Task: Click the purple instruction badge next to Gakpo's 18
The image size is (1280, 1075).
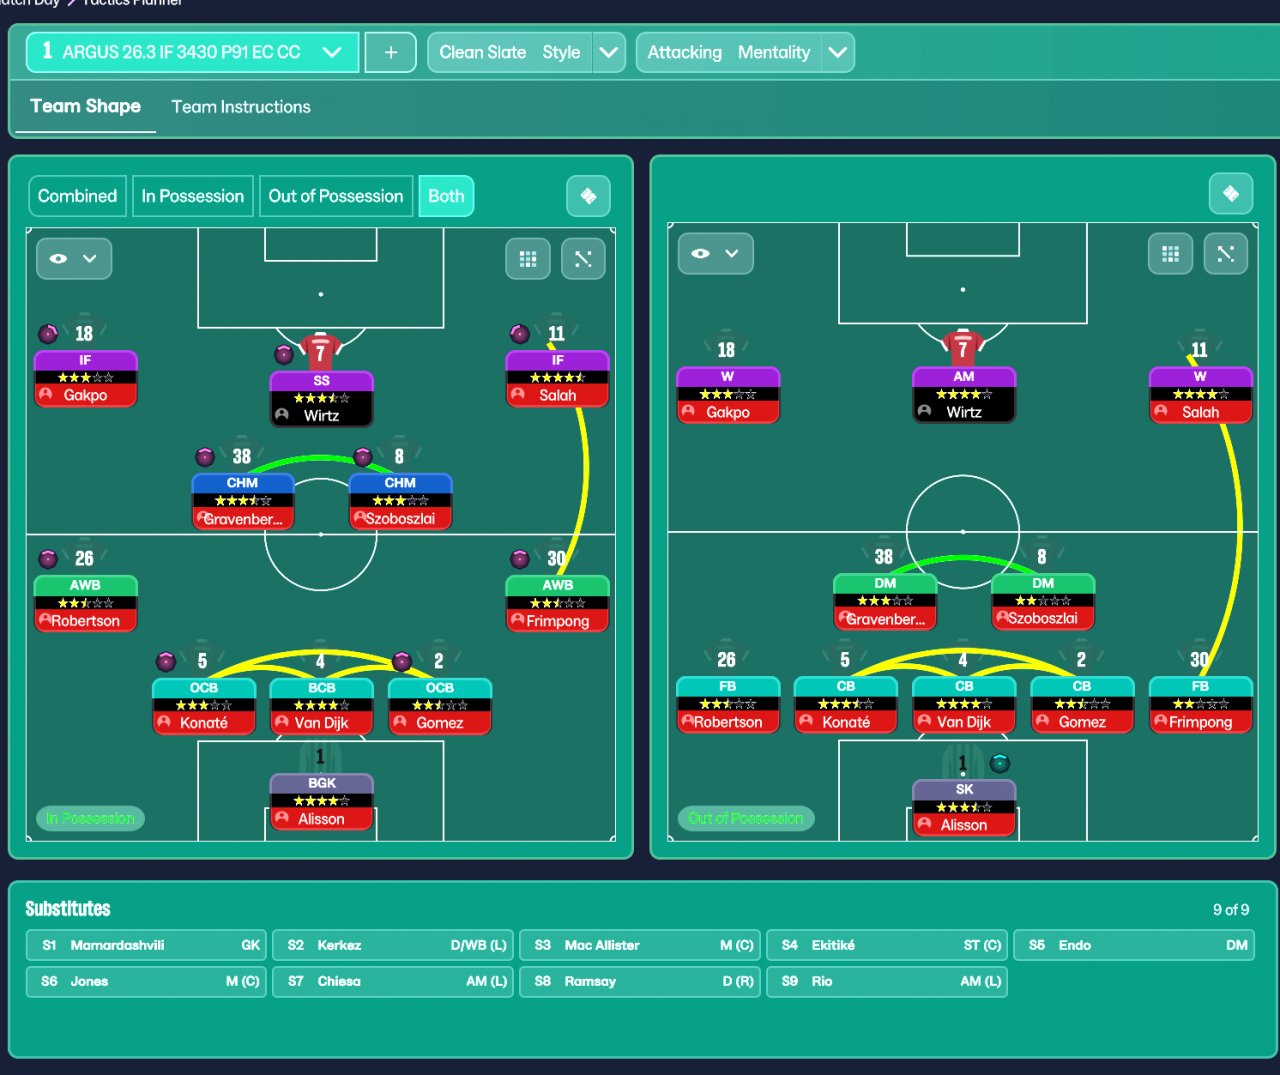Action: 48,333
